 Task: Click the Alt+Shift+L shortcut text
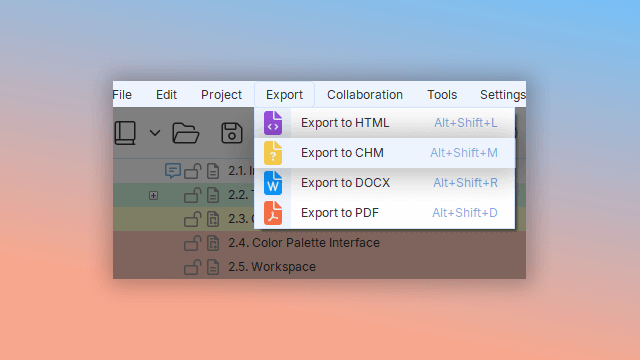(466, 123)
